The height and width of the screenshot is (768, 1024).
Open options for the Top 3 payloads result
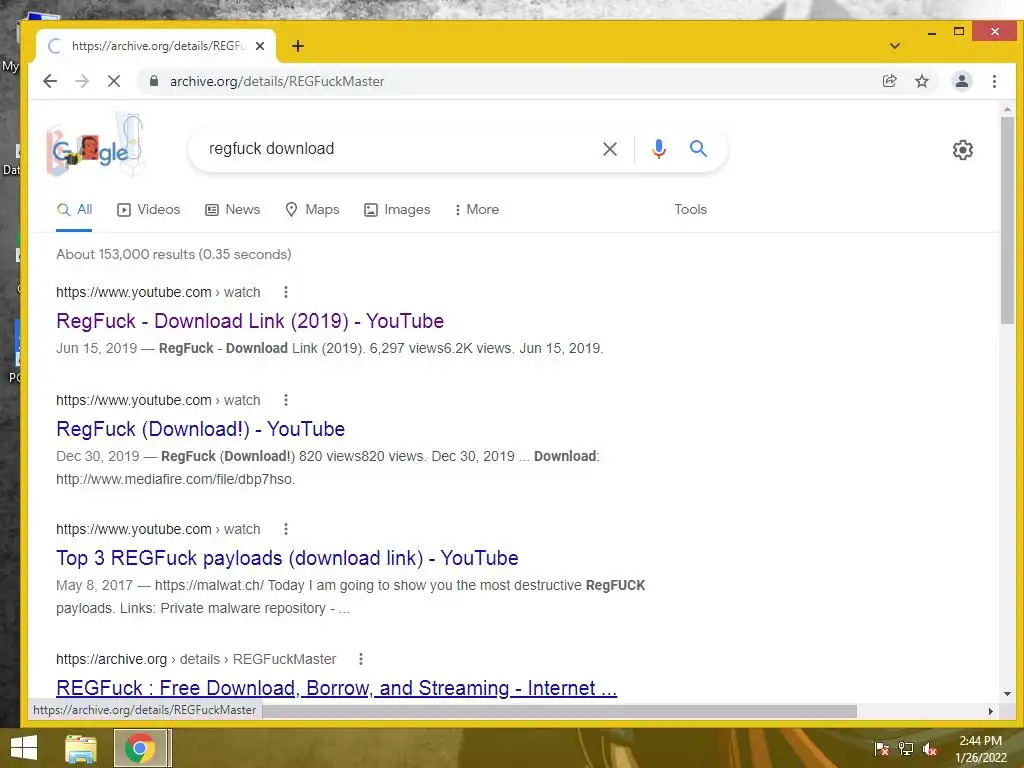tap(285, 529)
